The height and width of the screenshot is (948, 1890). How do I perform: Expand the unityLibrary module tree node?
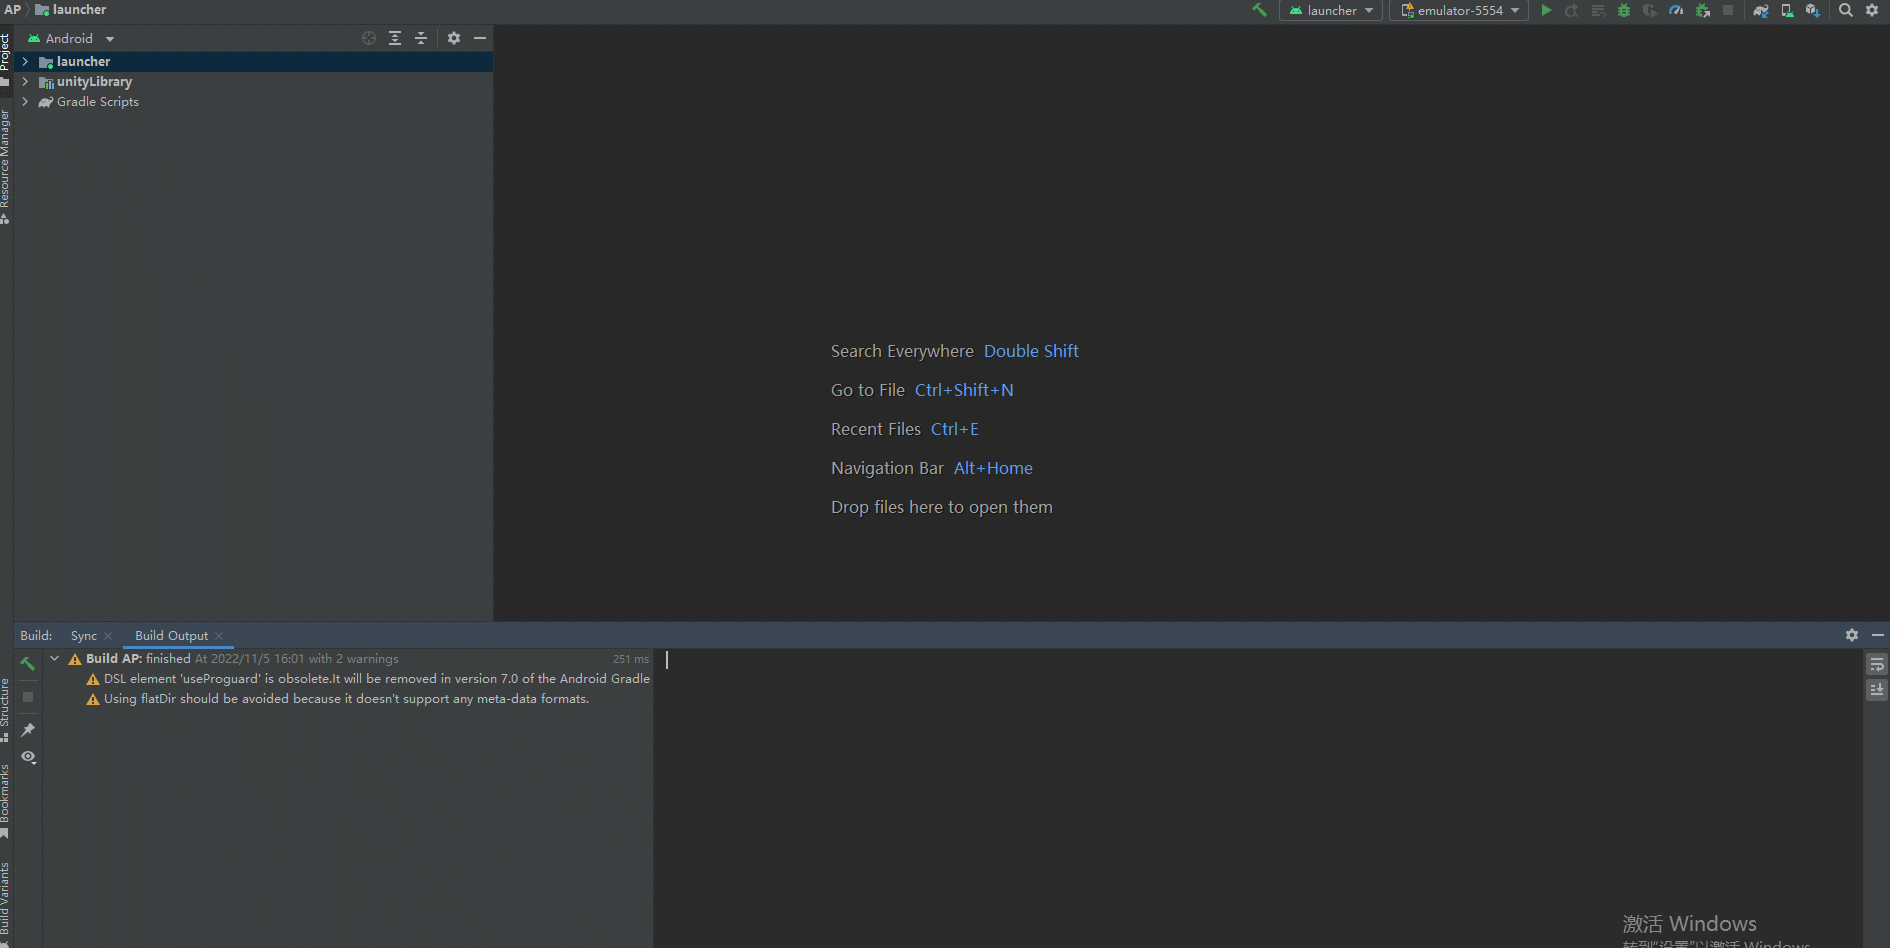click(25, 82)
